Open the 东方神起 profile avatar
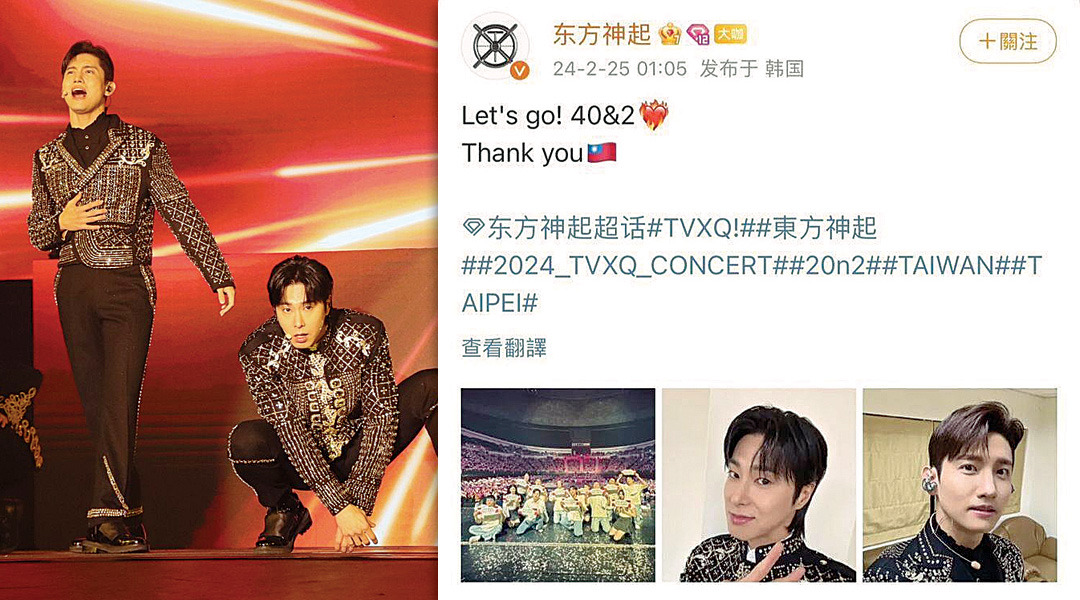1080x600 pixels. pyautogui.click(x=495, y=46)
